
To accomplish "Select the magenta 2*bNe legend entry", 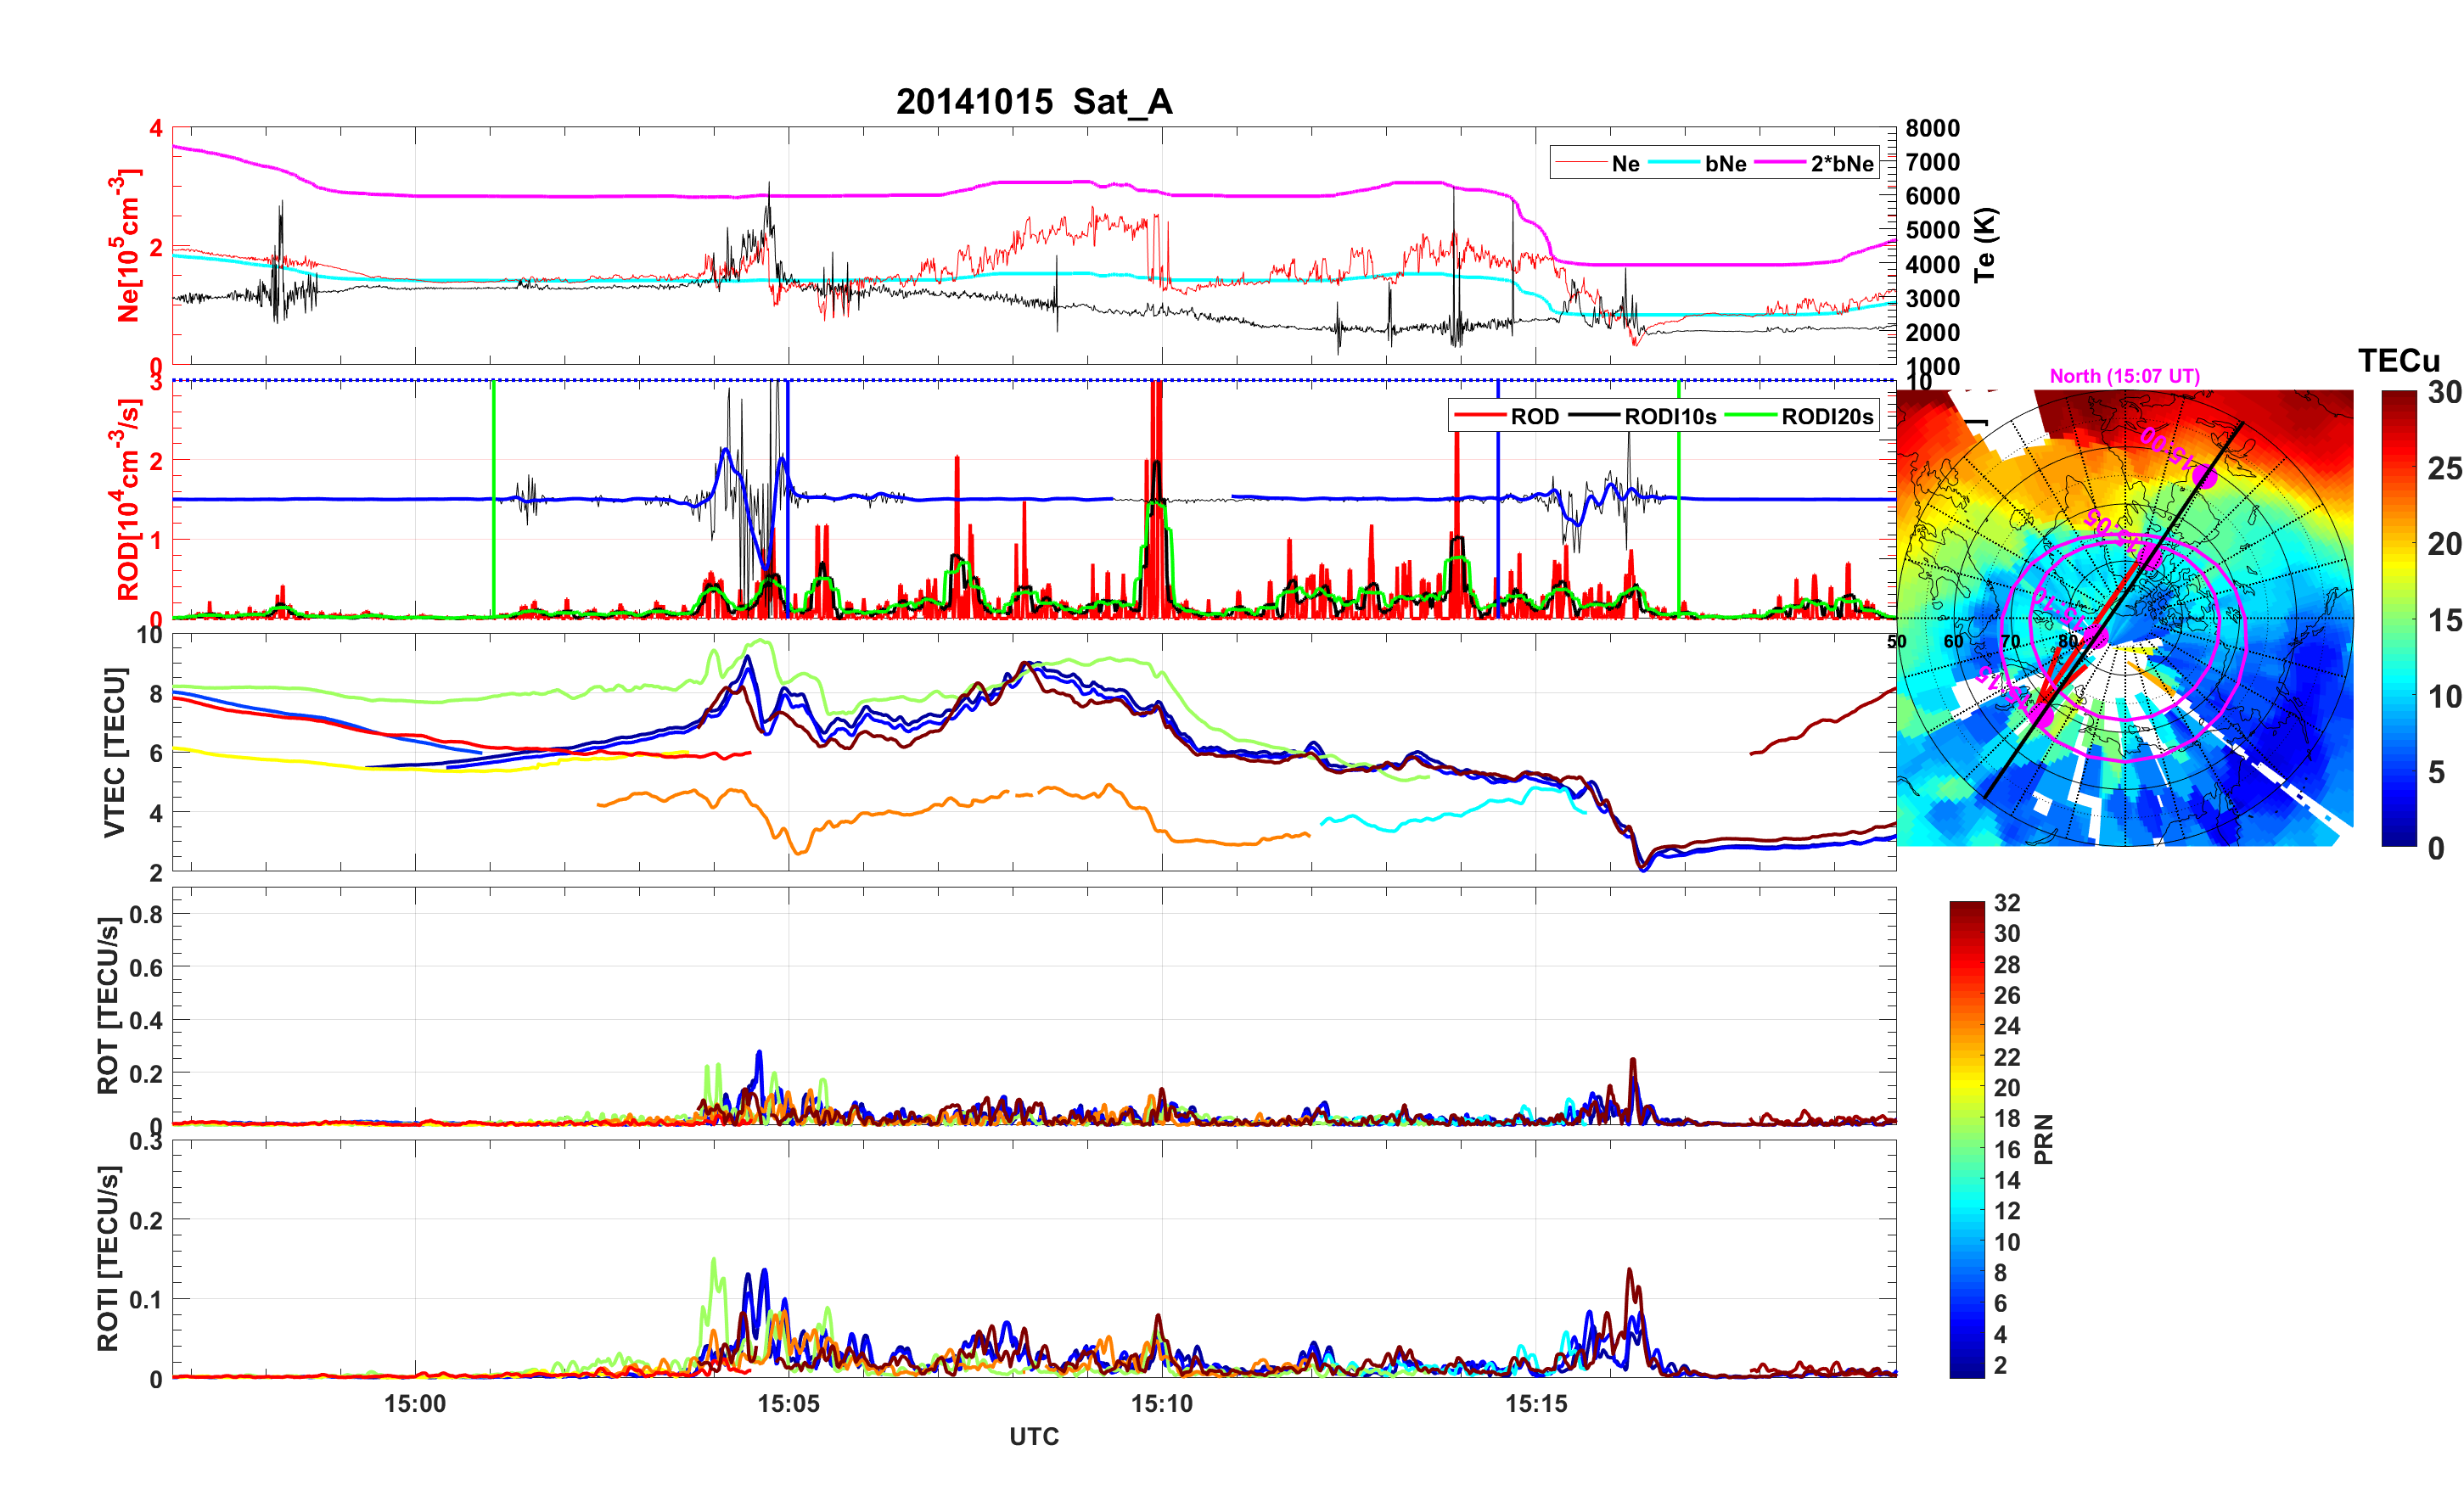I will pos(1841,163).
